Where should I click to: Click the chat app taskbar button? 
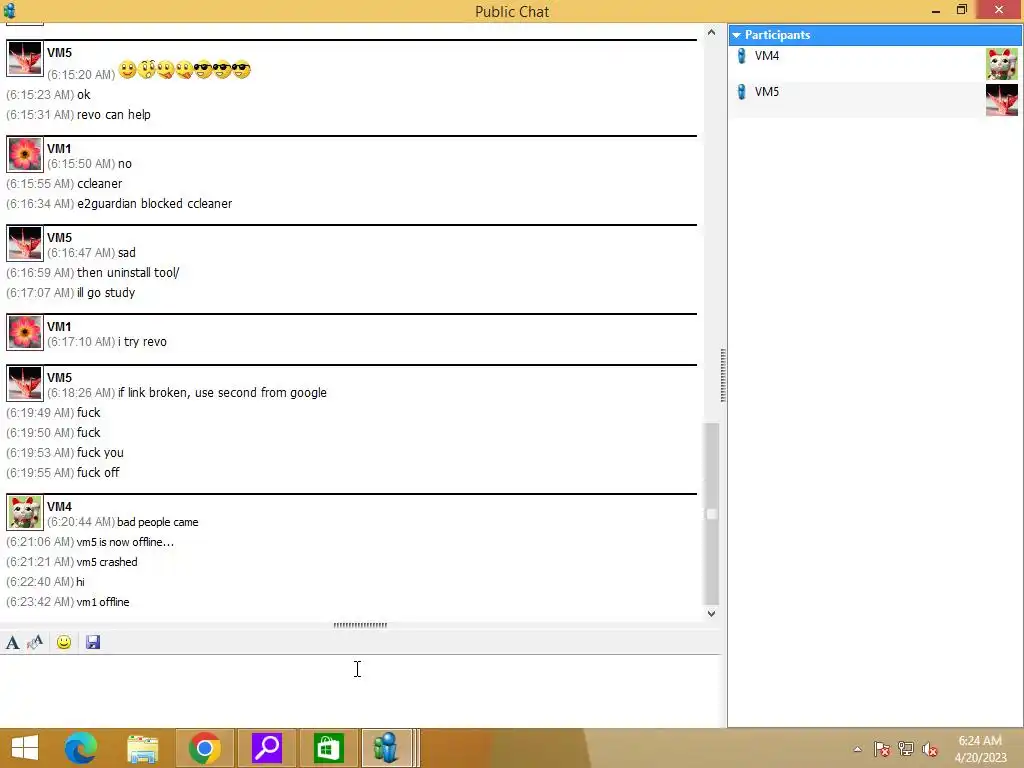[x=387, y=748]
